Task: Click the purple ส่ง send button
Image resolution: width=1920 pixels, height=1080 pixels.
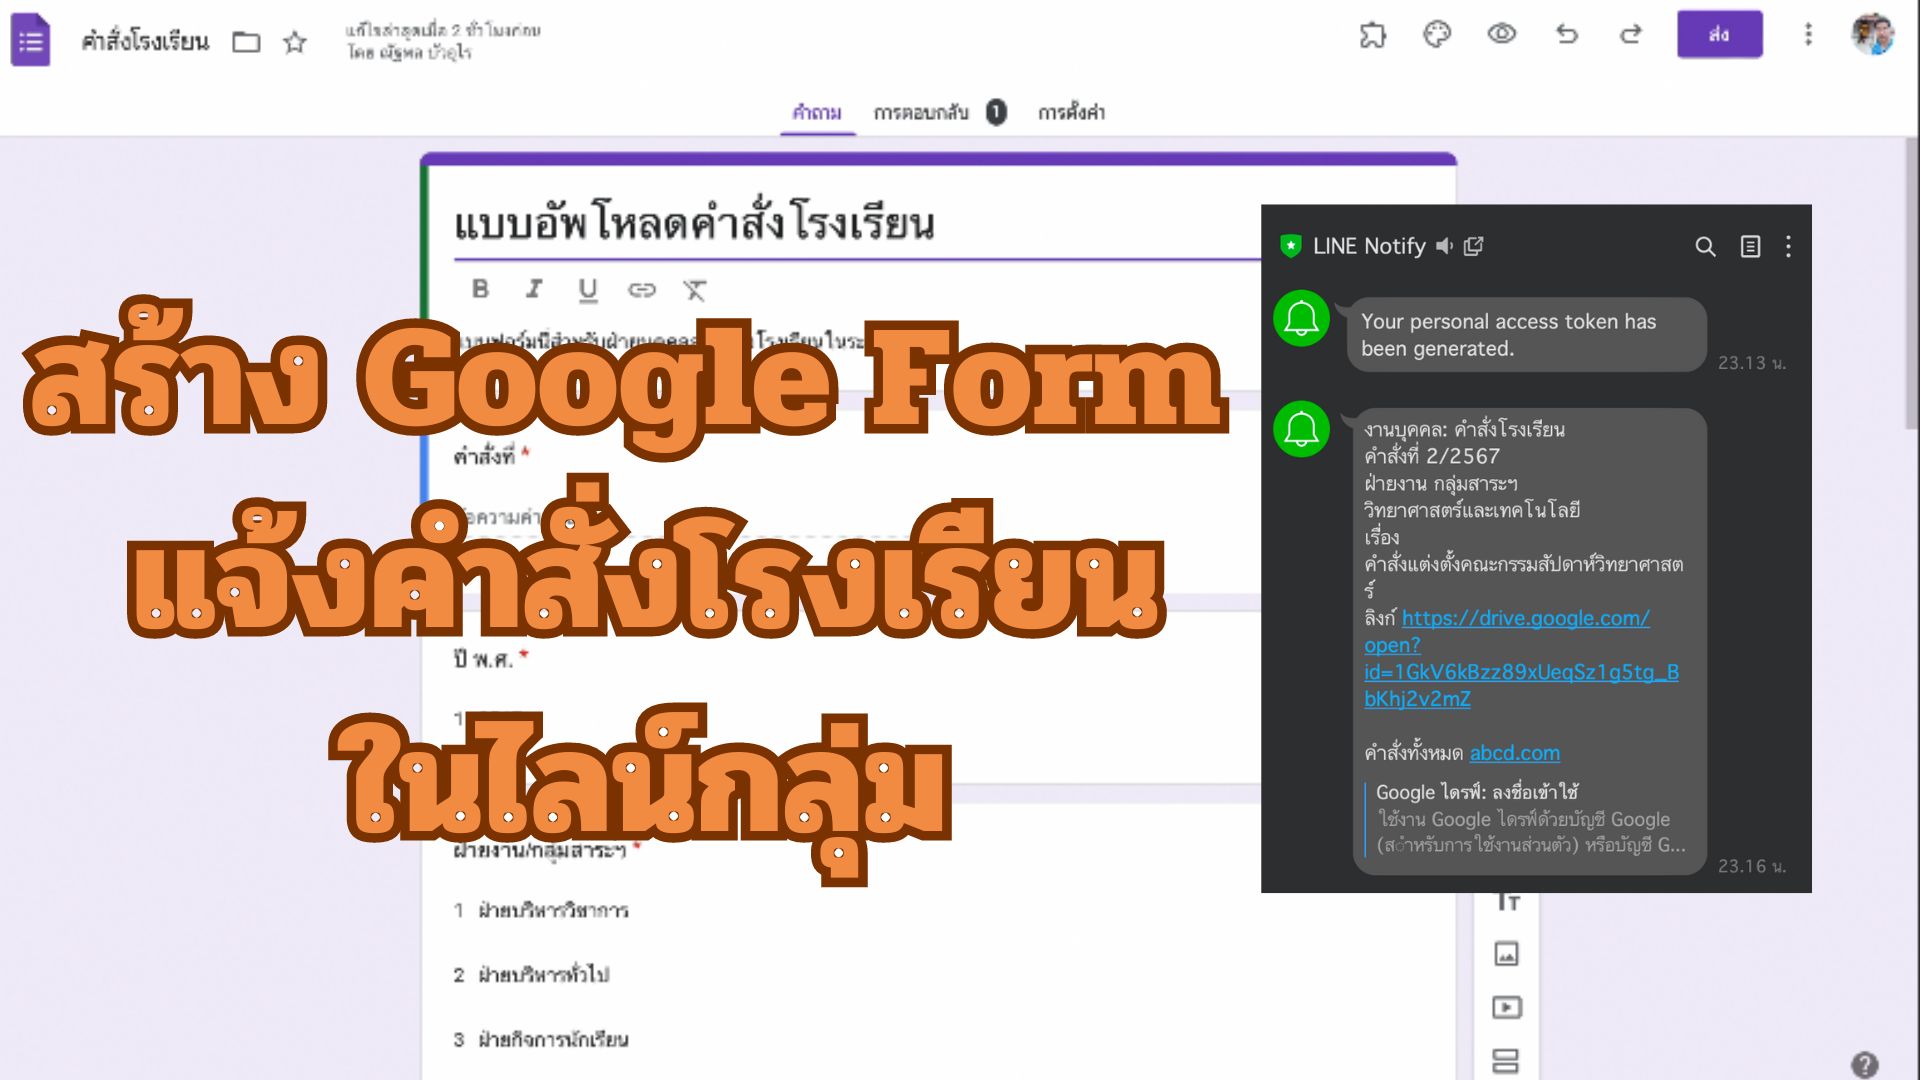Action: [x=1719, y=35]
